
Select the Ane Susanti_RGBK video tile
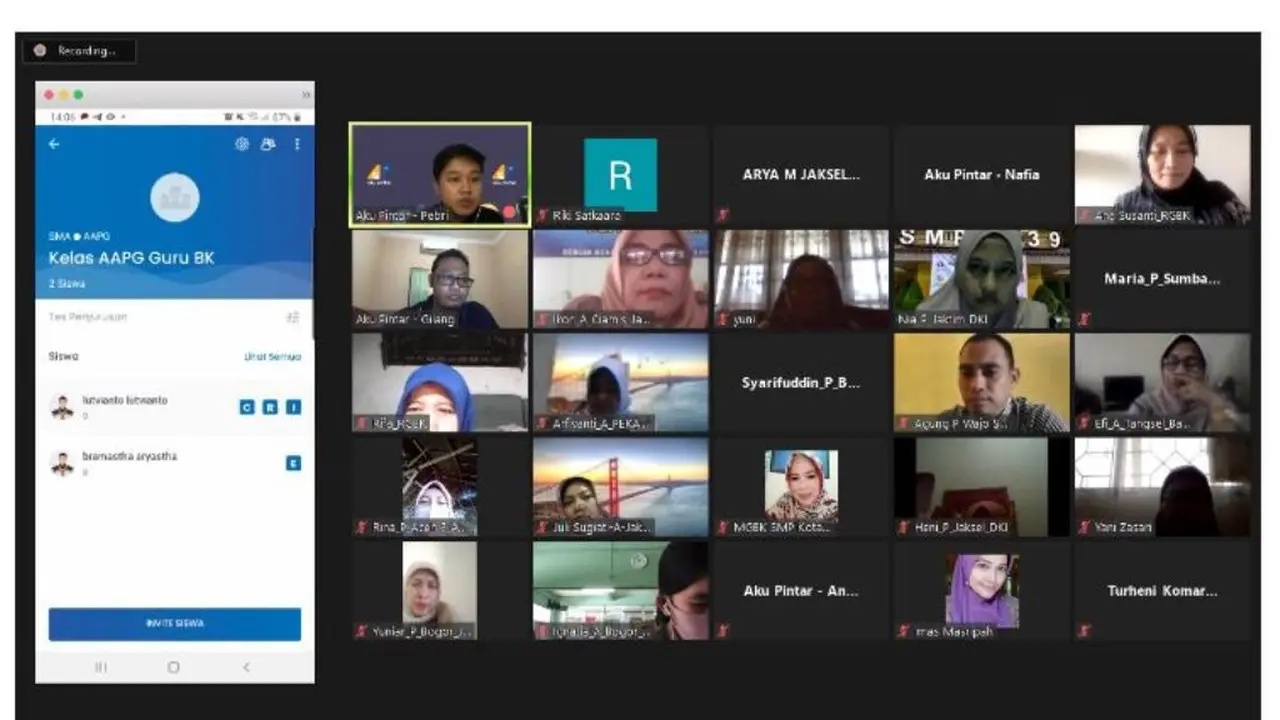(x=1163, y=175)
